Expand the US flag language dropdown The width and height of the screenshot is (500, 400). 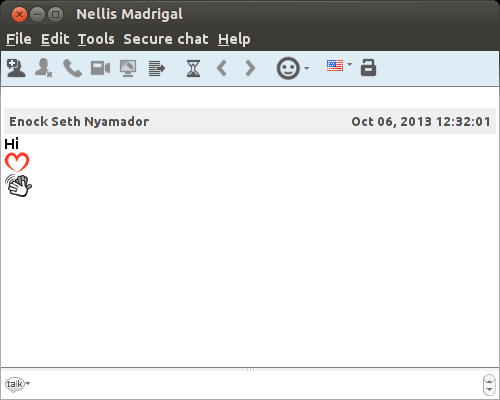(x=339, y=65)
